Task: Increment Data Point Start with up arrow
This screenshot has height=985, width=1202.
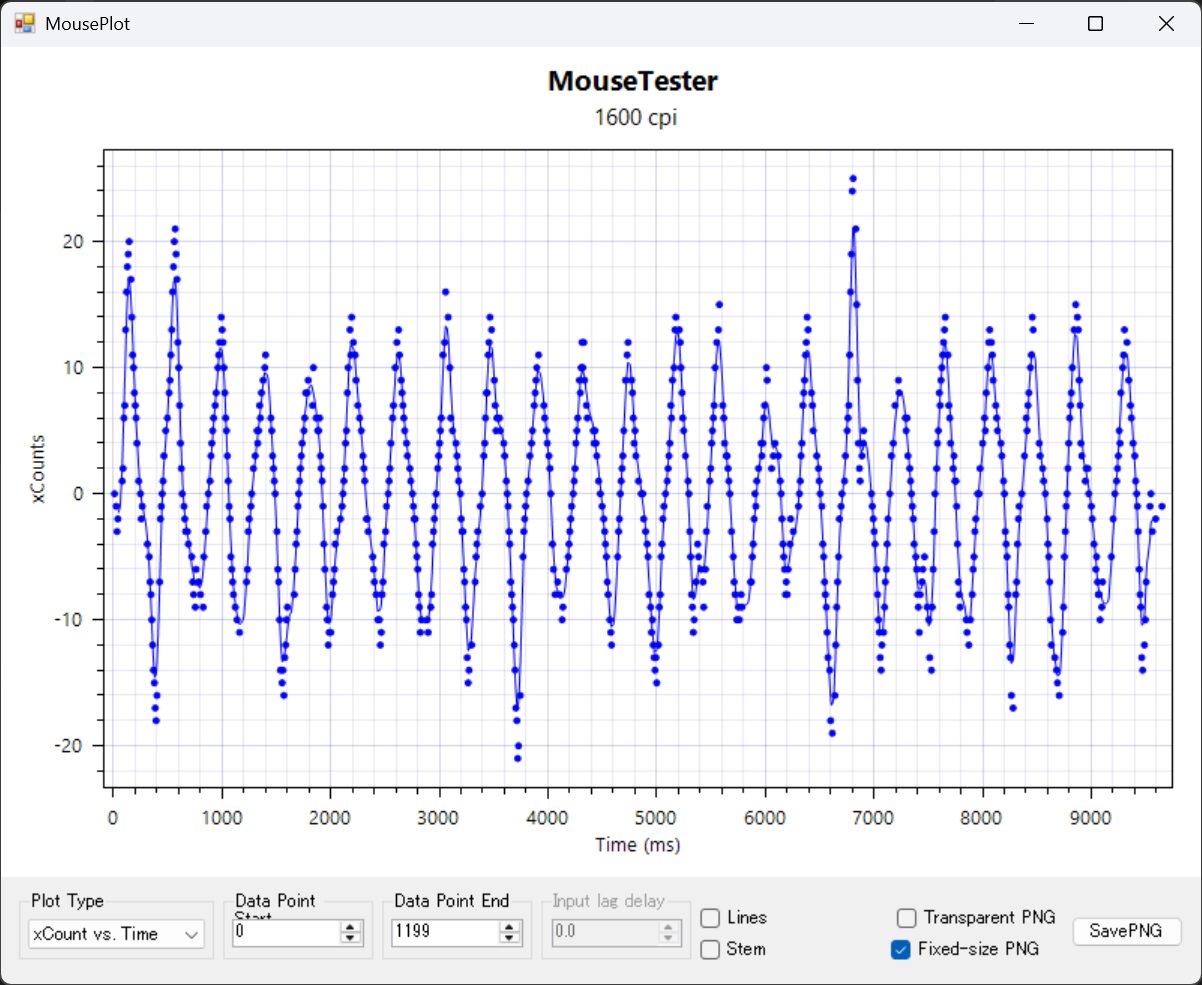Action: [x=350, y=927]
